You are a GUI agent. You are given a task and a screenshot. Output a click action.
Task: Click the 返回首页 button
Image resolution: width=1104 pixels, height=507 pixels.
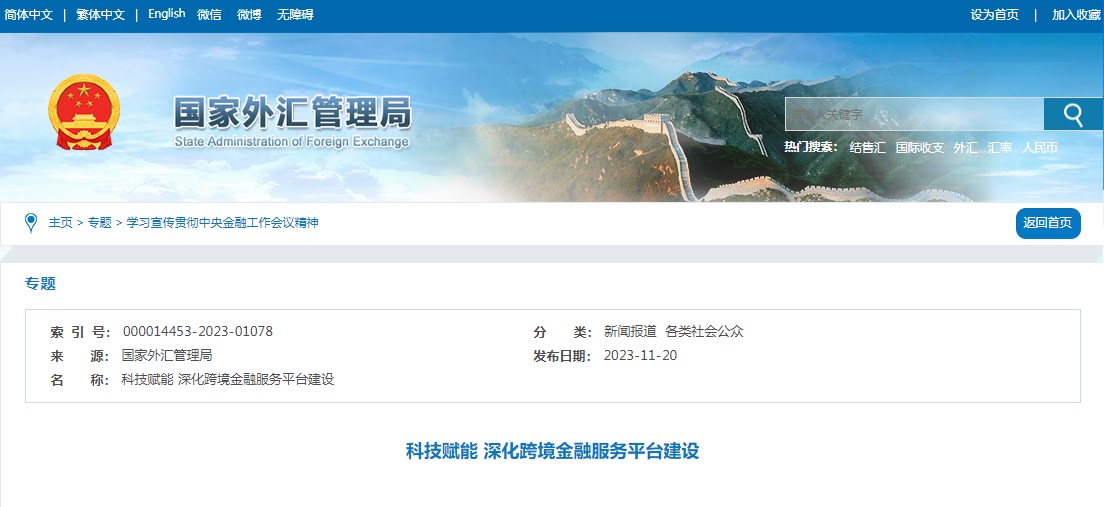pyautogui.click(x=1048, y=223)
